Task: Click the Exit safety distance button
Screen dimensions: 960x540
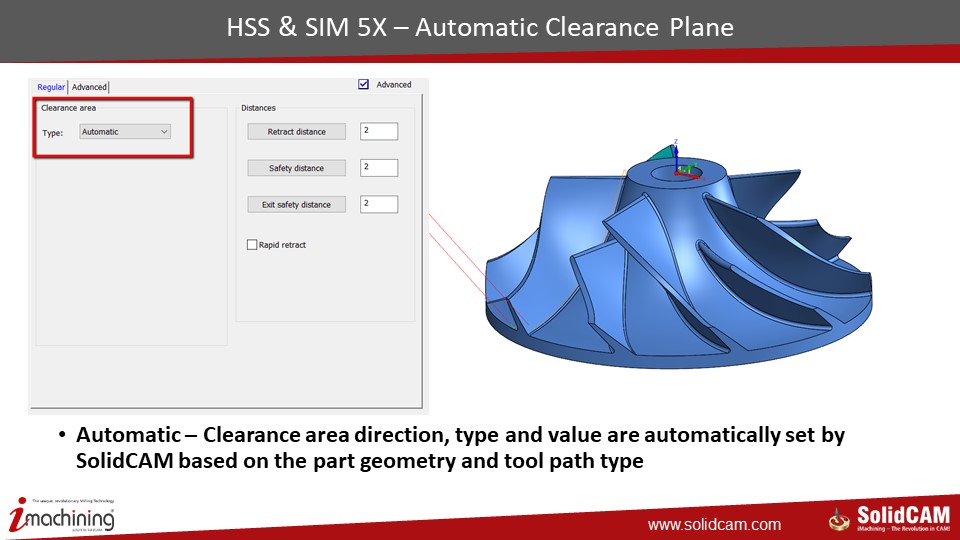Action: [x=296, y=204]
